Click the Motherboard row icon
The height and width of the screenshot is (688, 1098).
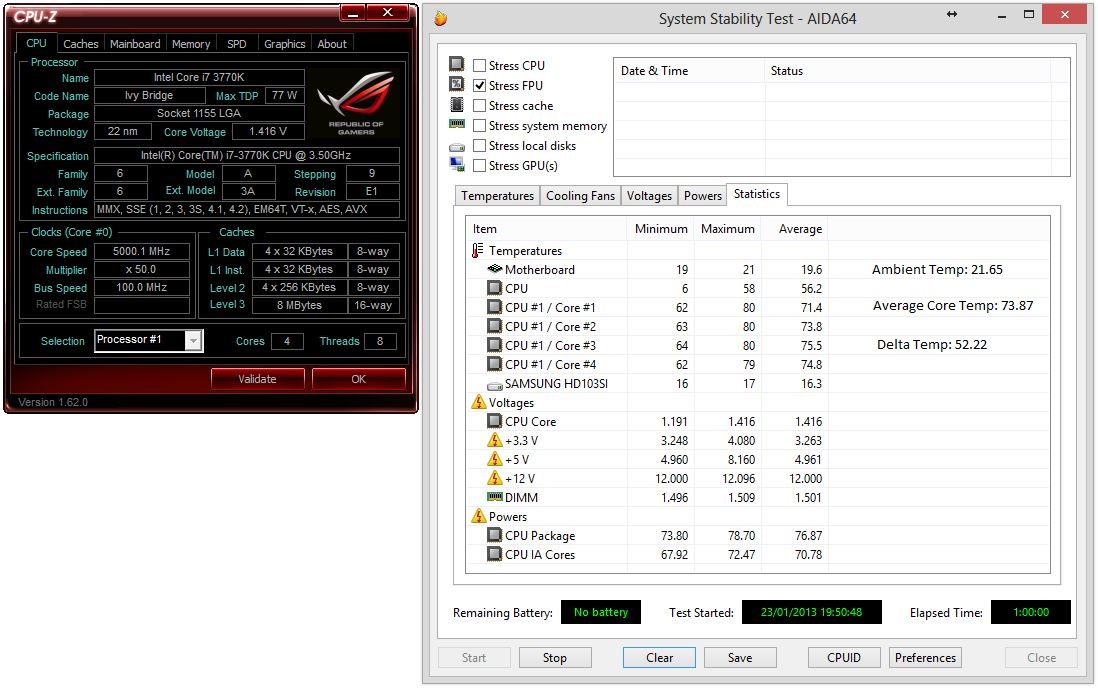coord(494,269)
